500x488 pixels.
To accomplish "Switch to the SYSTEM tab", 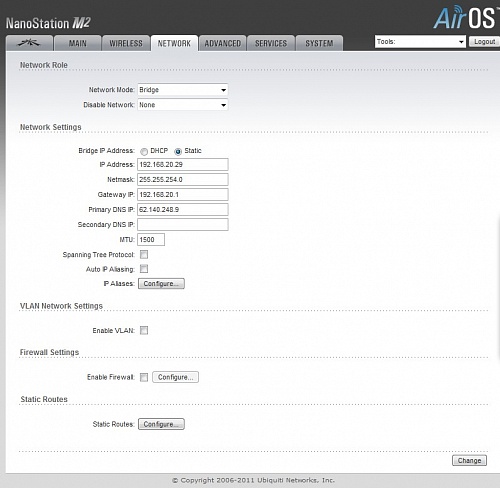I will click(319, 43).
